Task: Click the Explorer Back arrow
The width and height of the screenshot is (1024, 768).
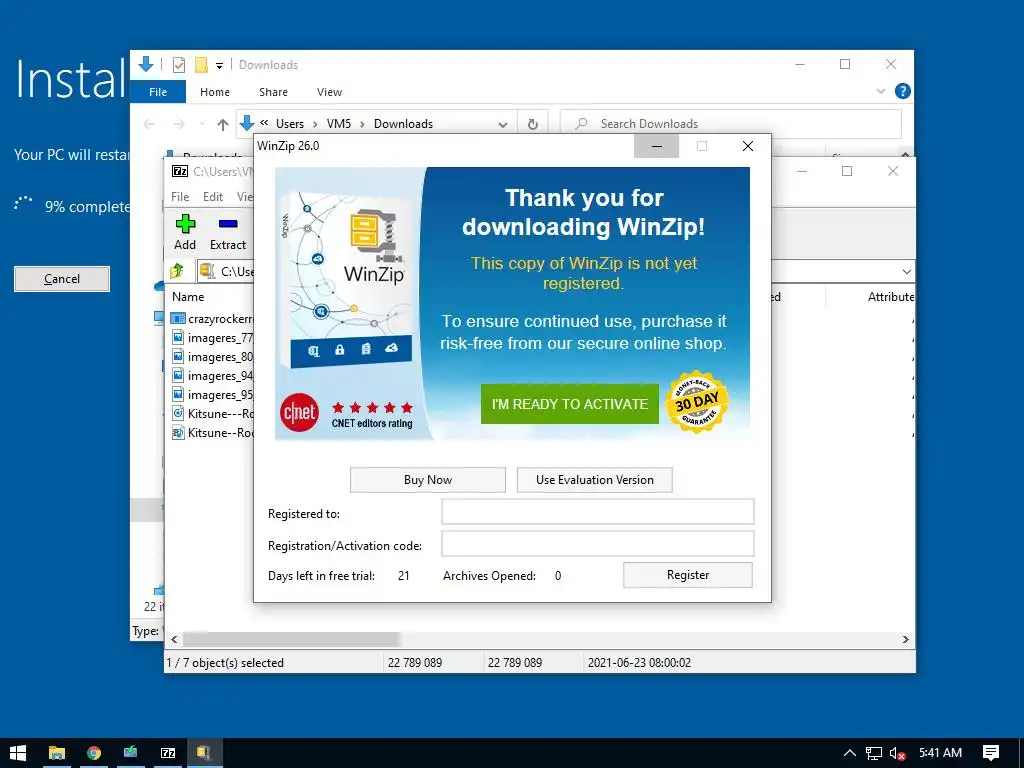Action: point(150,124)
